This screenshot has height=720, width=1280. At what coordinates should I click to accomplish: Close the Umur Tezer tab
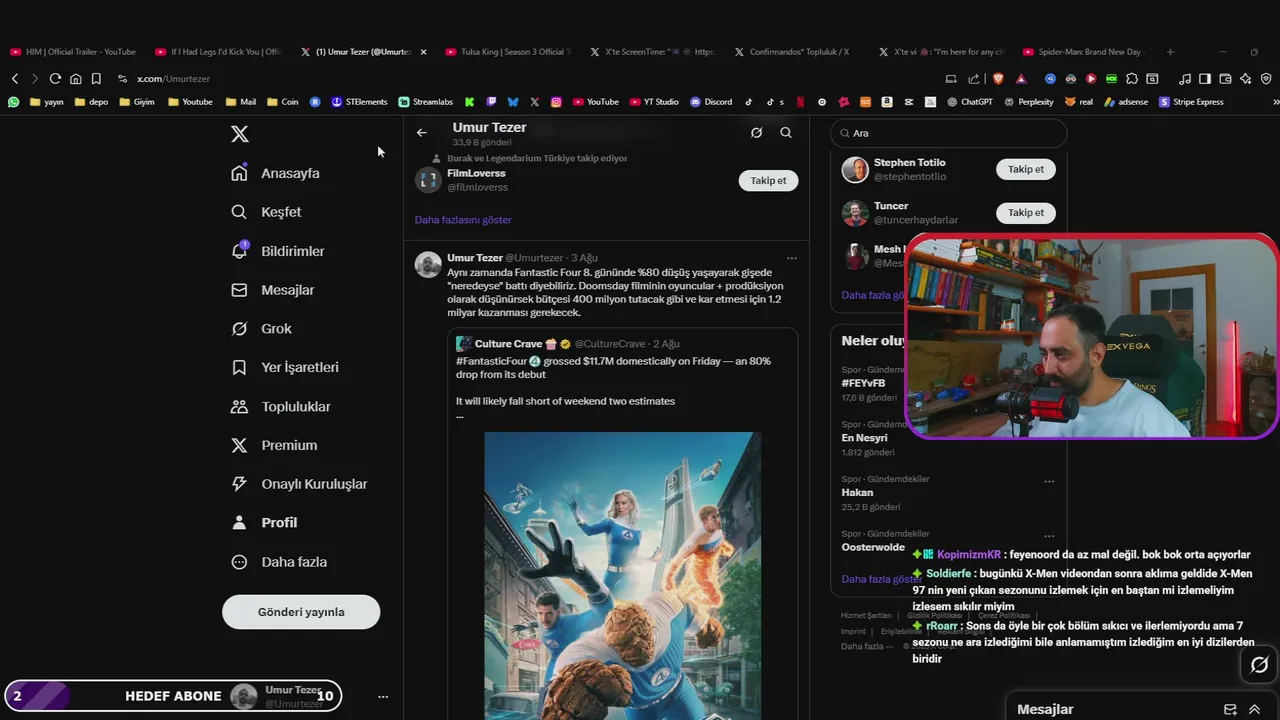click(423, 52)
